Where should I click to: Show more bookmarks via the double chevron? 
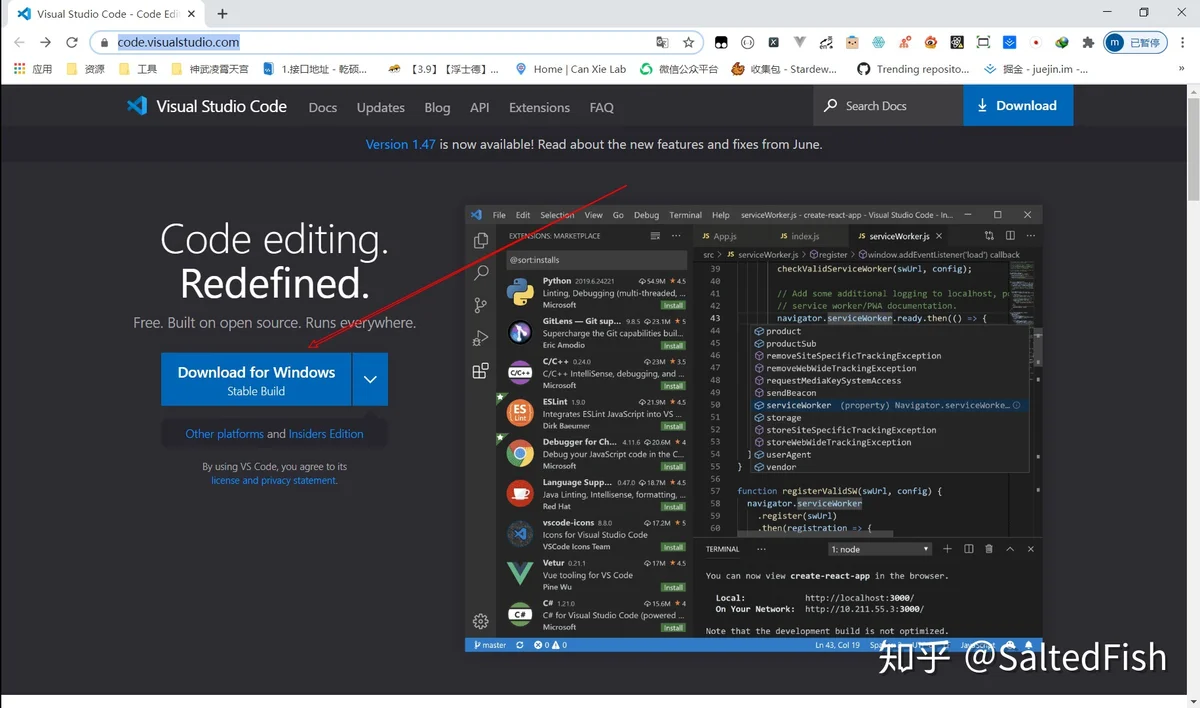1181,69
